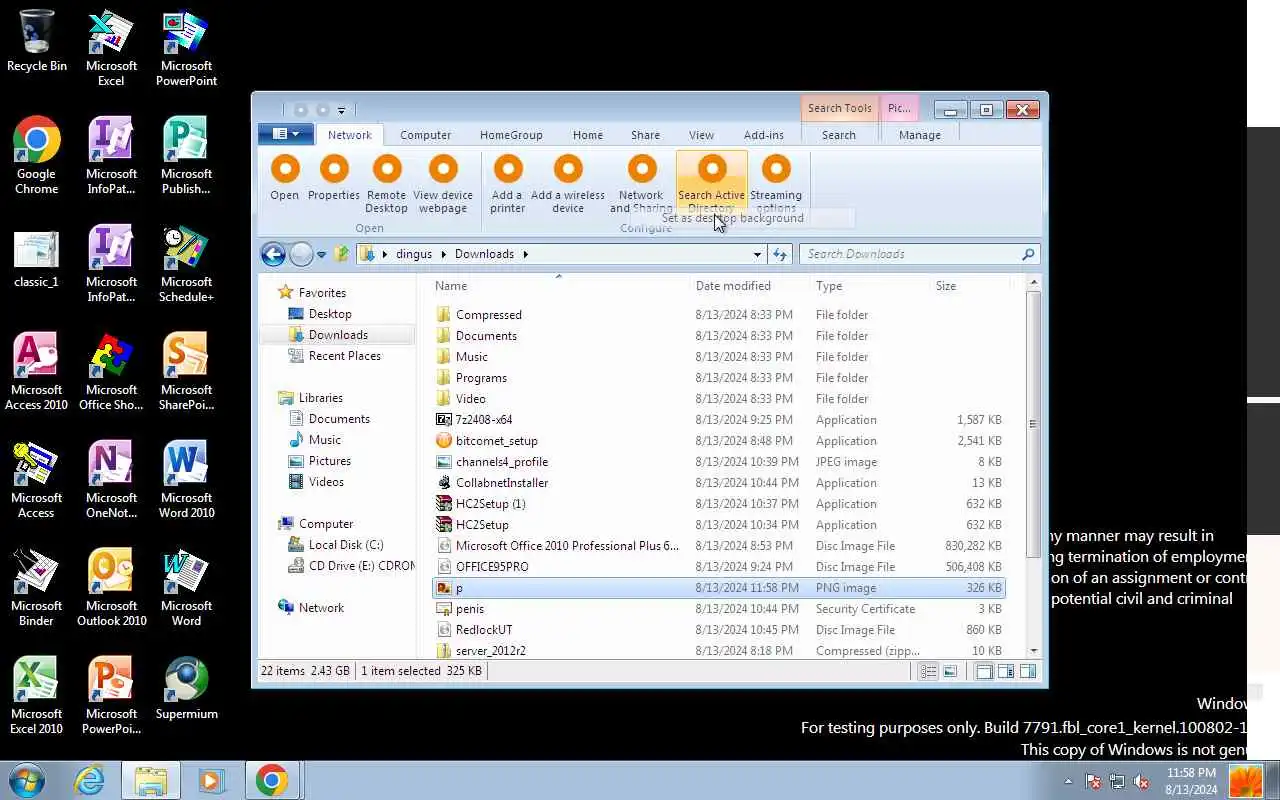
Task: Click the volume icon in system tray
Action: click(1141, 782)
